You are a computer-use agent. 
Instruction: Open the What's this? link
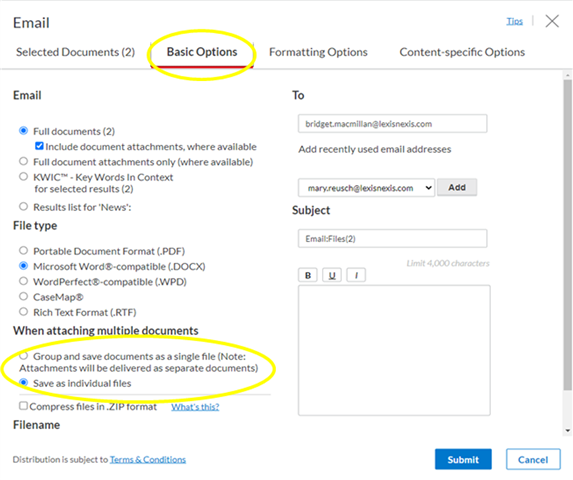click(x=195, y=407)
